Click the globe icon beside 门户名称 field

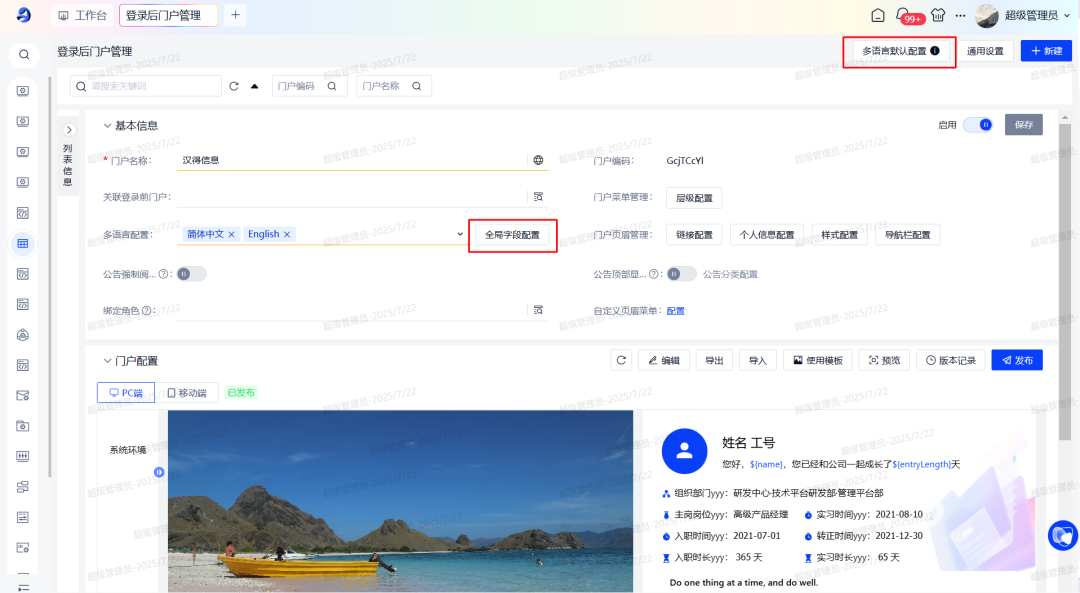click(x=538, y=160)
